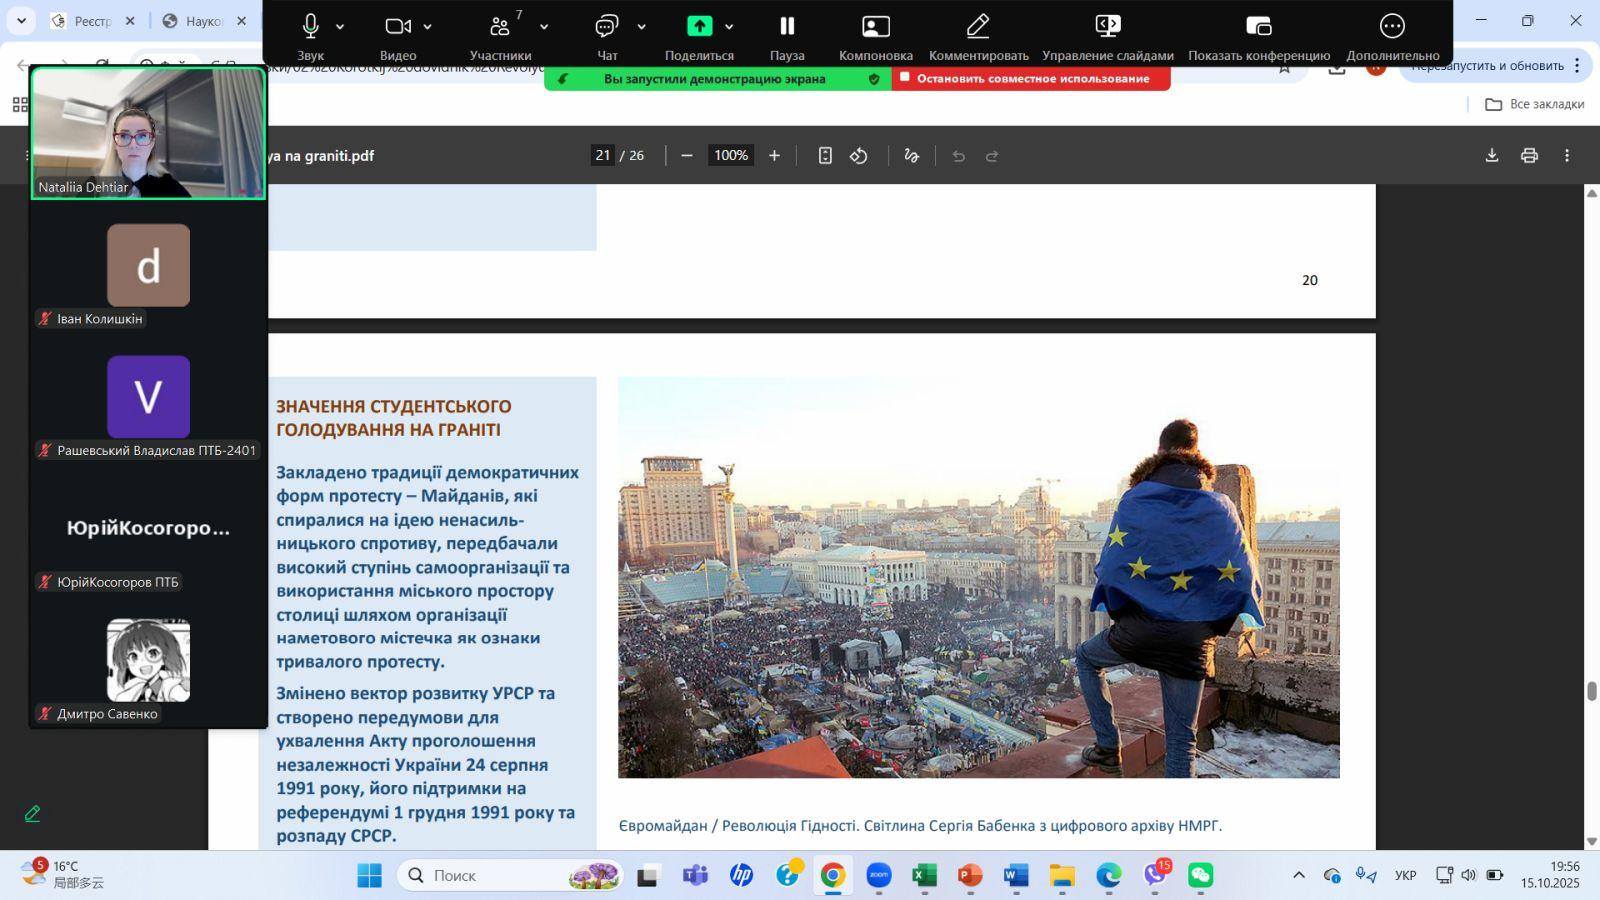Rotate the PDF page counterclockwise

tap(859, 156)
